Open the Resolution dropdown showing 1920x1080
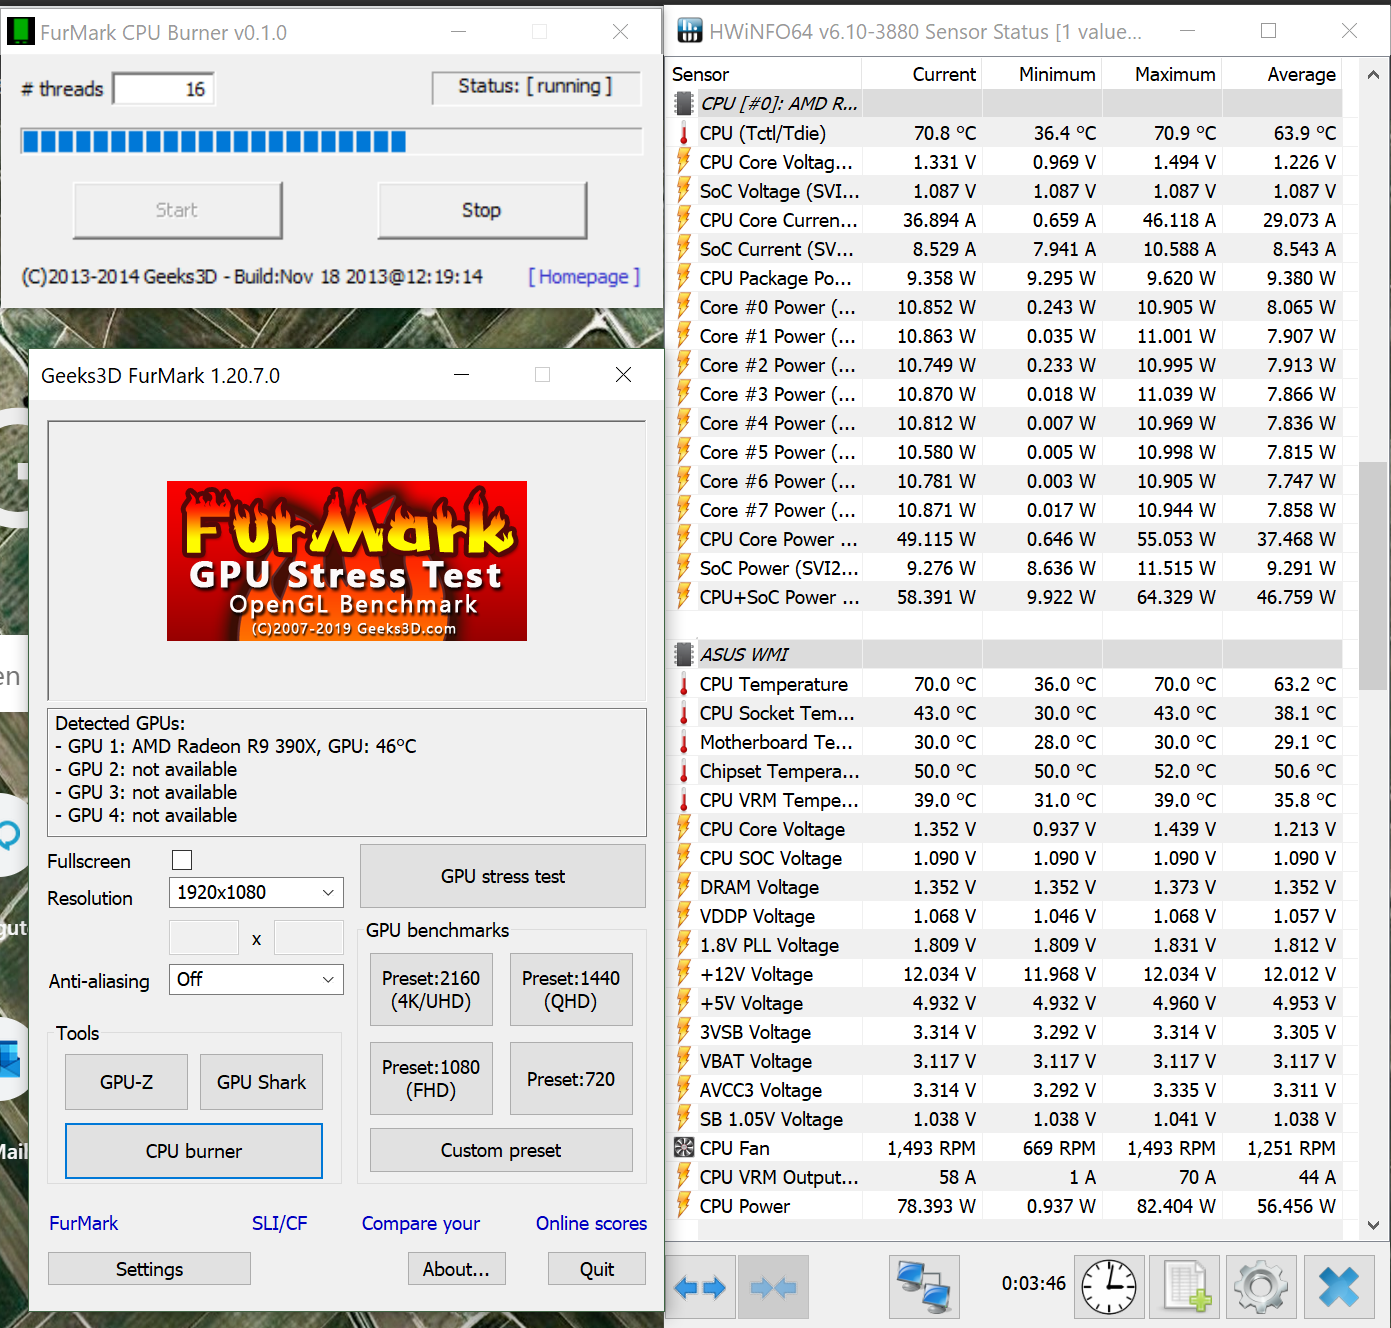The height and width of the screenshot is (1328, 1391). click(x=255, y=892)
